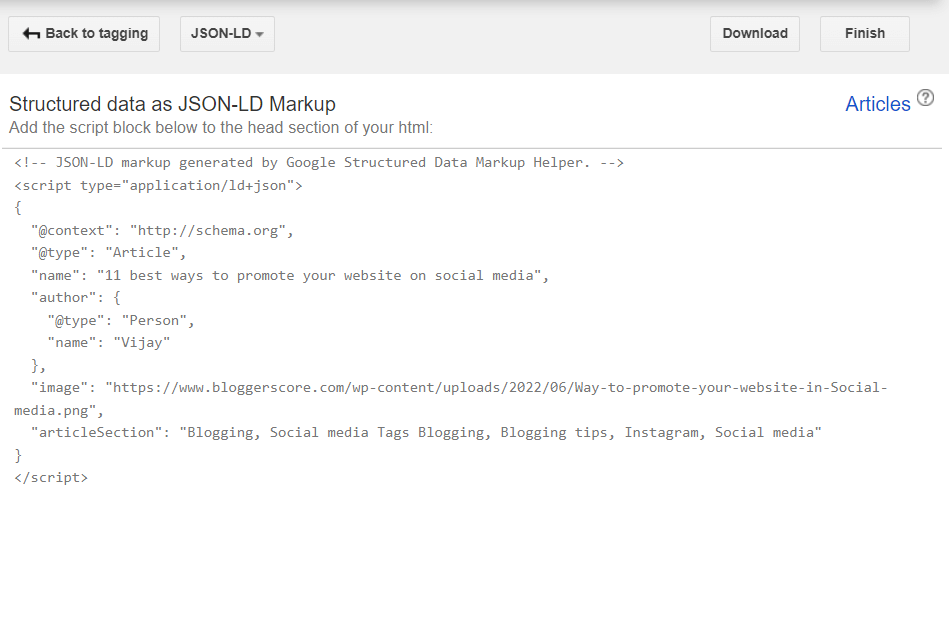Click the help question mark icon
Image resolution: width=949 pixels, height=640 pixels.
925,97
